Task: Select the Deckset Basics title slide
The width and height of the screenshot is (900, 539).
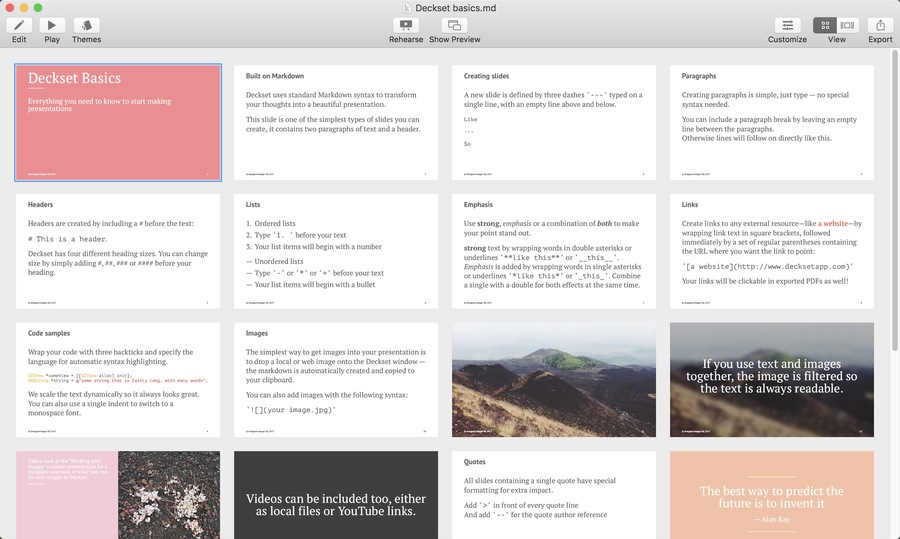Action: [118, 122]
